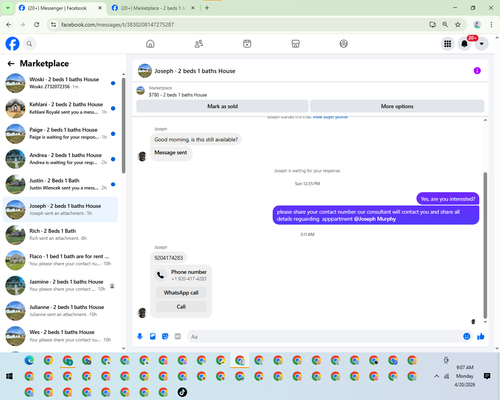Open browser zoom magnifier icon
The image size is (500, 400).
445,24
